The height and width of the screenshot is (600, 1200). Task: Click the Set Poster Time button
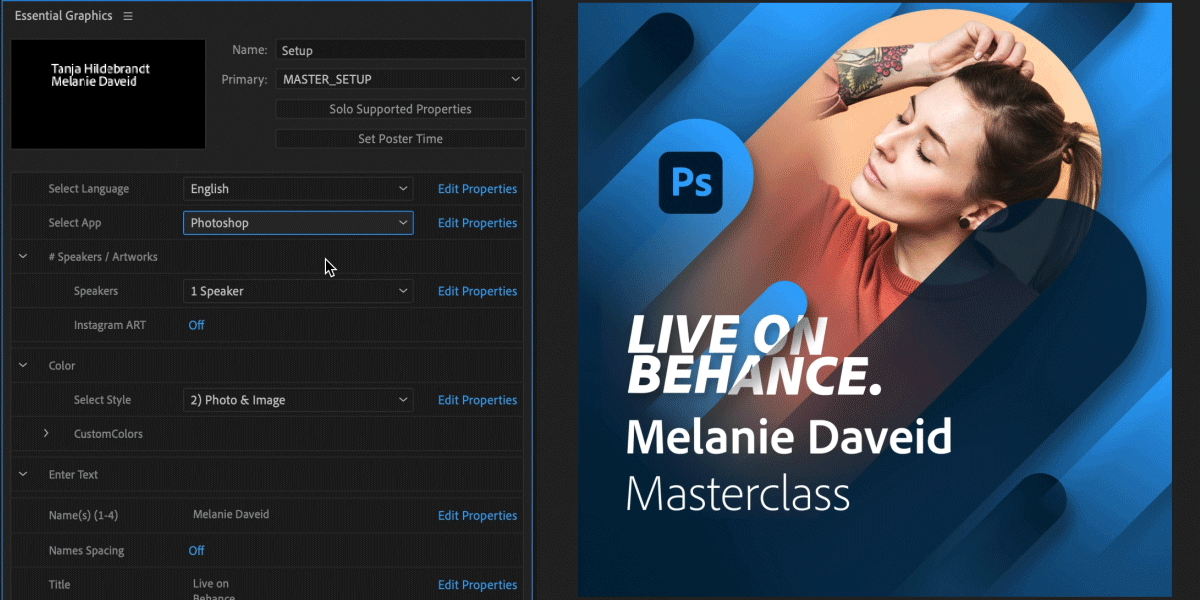pos(400,139)
